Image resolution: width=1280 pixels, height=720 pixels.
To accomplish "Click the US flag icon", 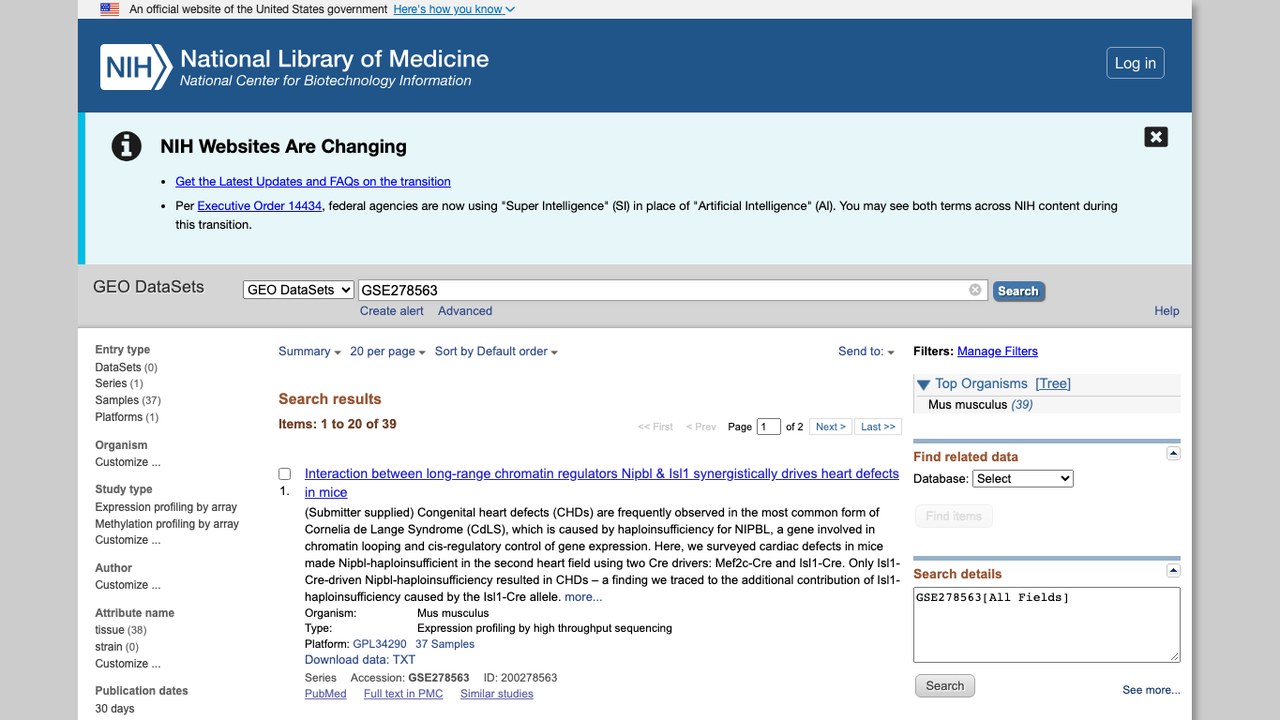I will [x=110, y=9].
